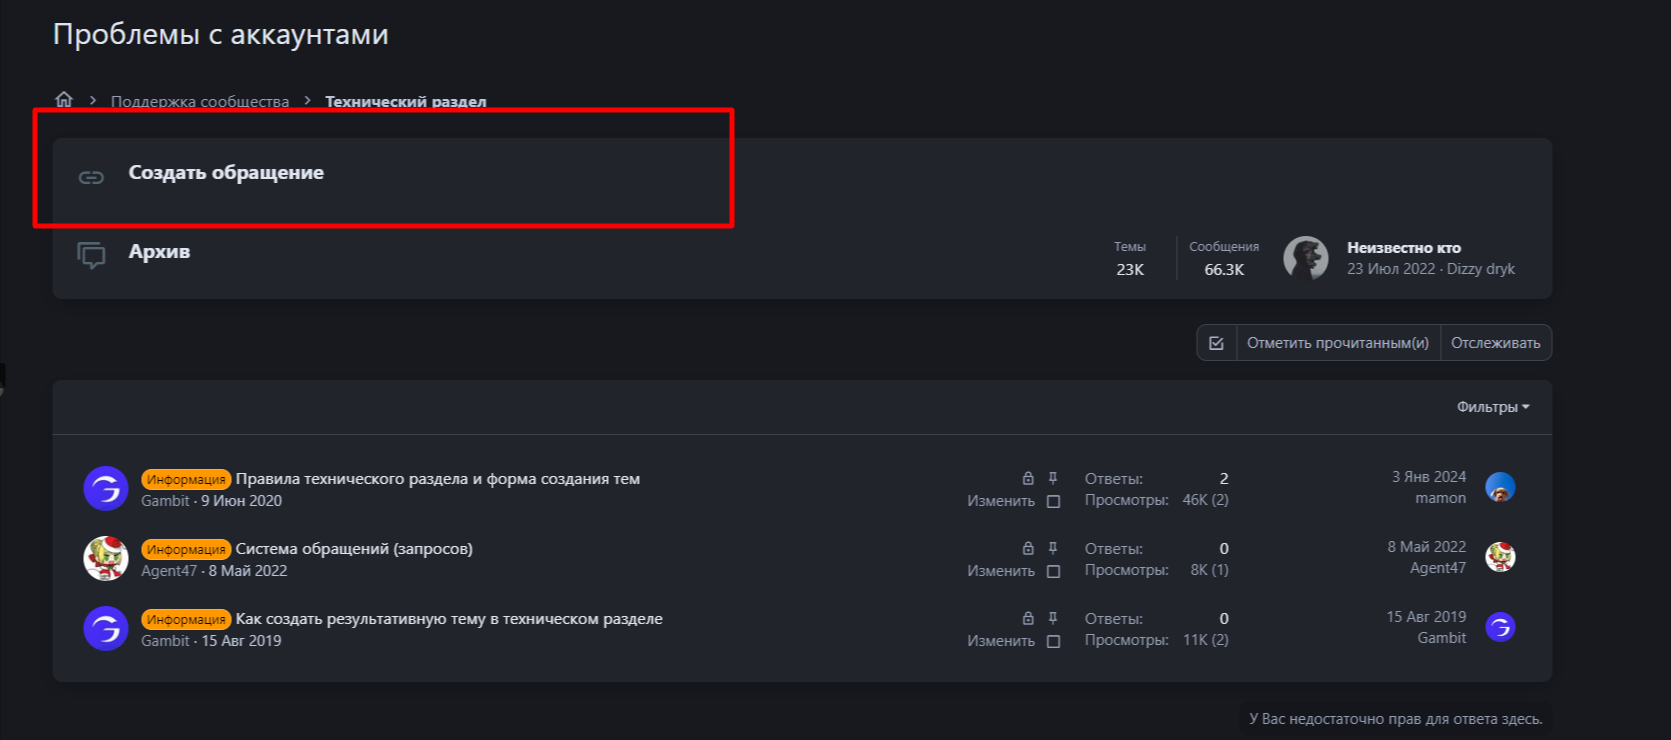The image size is (1671, 740).
Task: Click Изменить on the Система обращений row
Action: coord(1000,571)
